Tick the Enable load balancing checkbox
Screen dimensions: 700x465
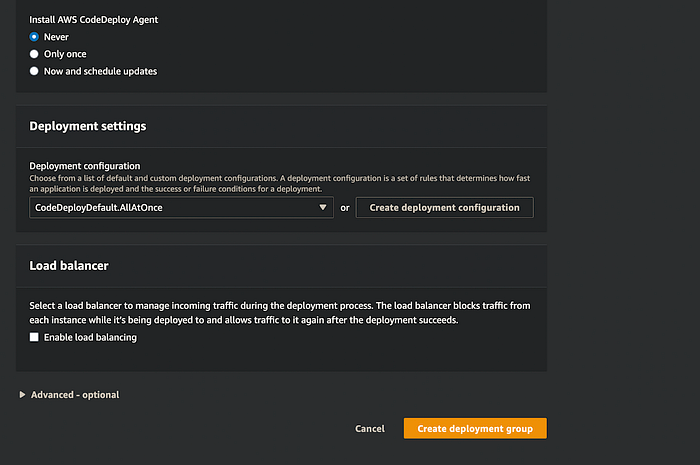tap(34, 338)
